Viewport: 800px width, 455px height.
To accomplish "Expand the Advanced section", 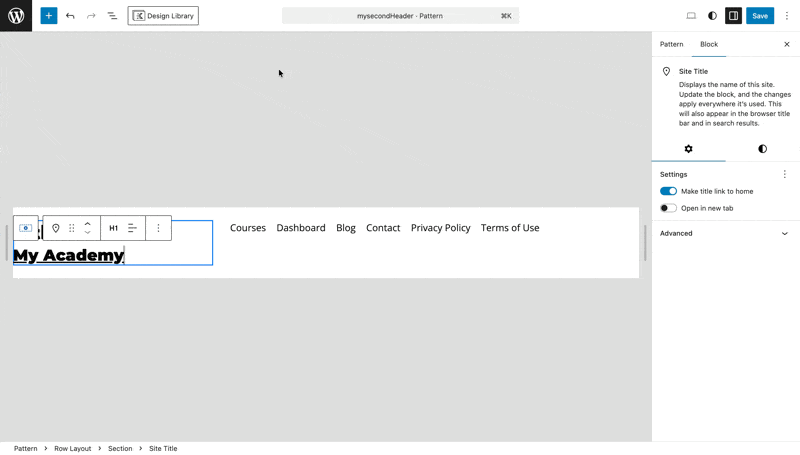I will 725,233.
